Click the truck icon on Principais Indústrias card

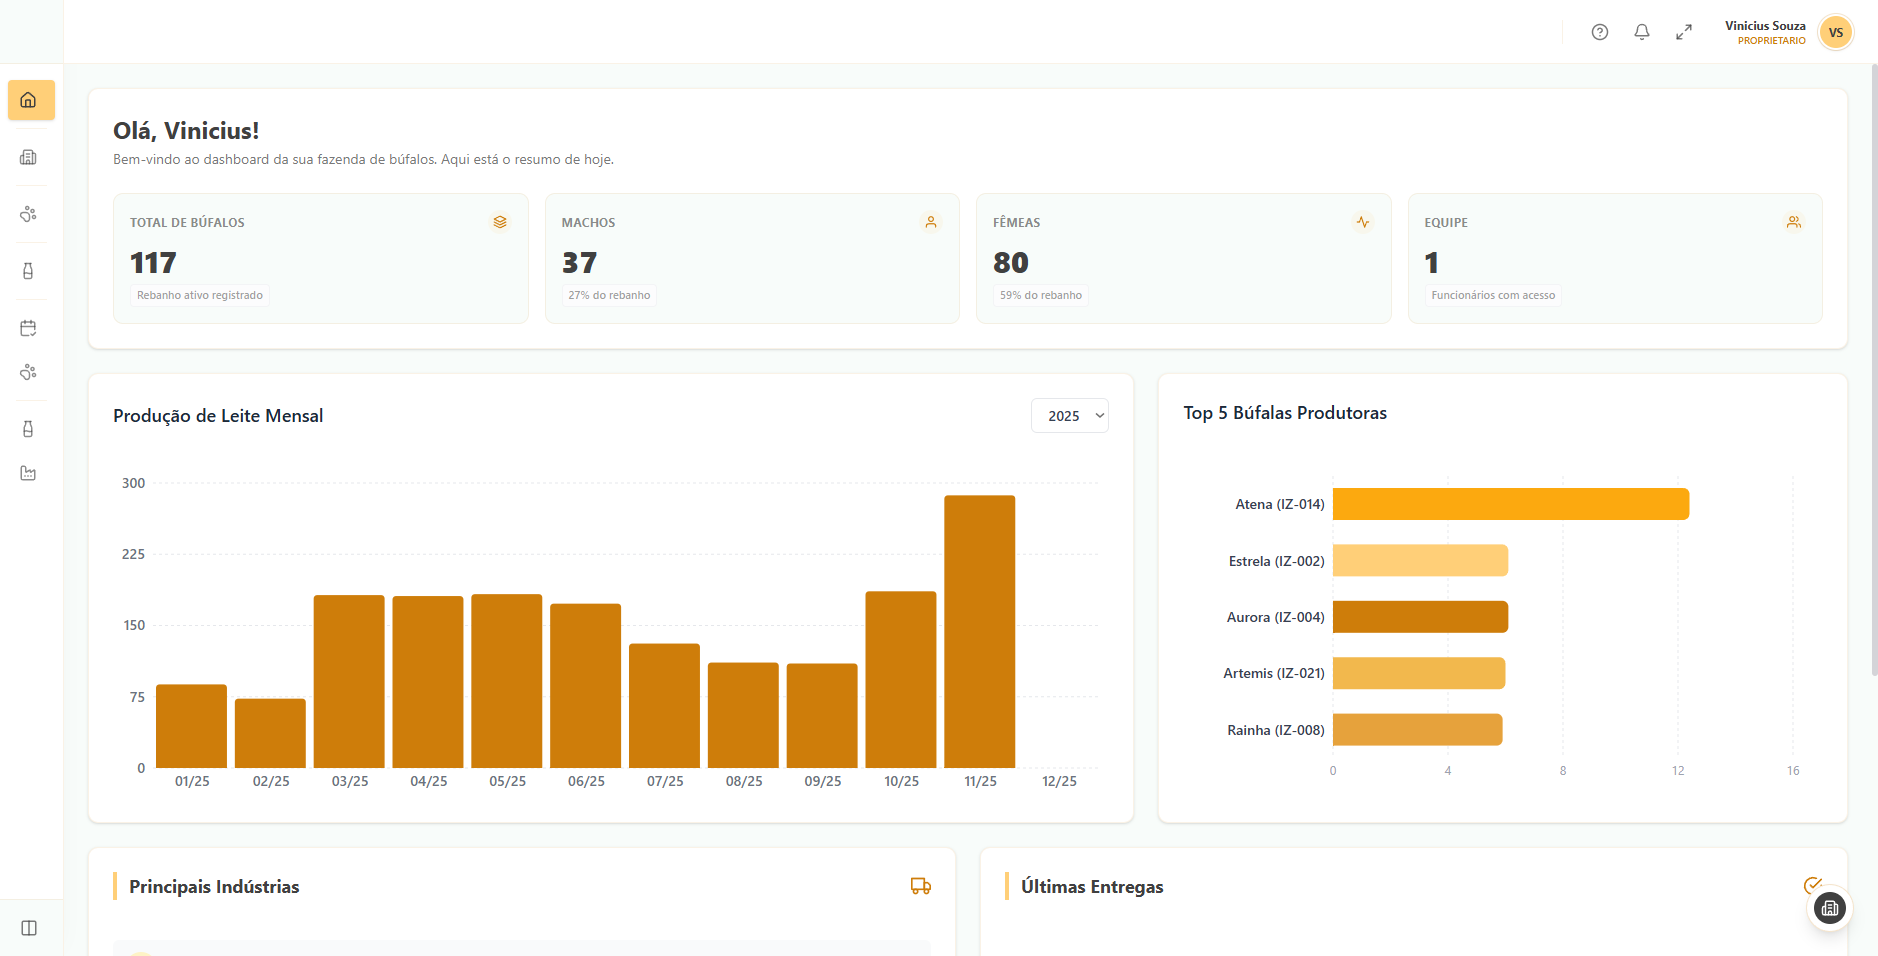pos(919,886)
